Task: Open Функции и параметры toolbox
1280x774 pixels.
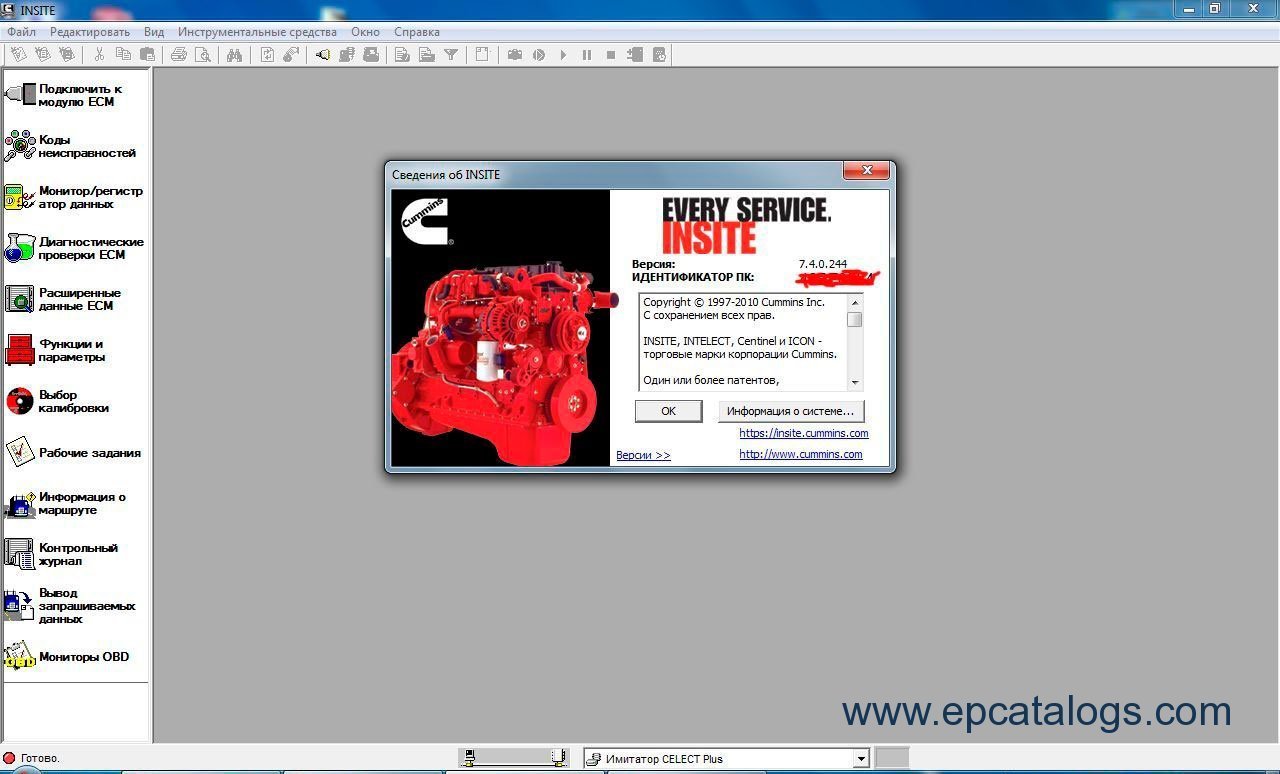Action: click(20, 350)
